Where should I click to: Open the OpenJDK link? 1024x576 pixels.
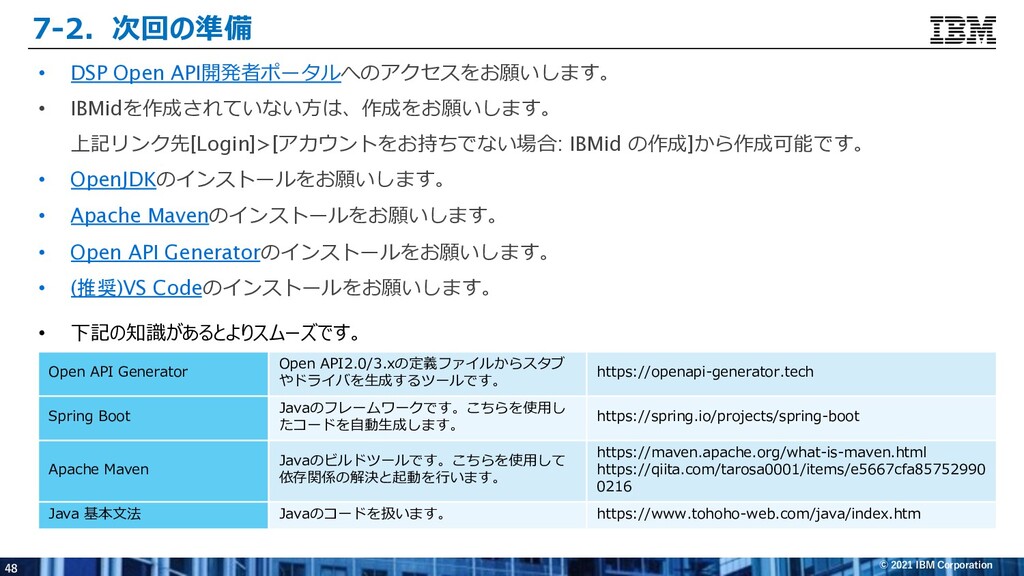pos(113,179)
